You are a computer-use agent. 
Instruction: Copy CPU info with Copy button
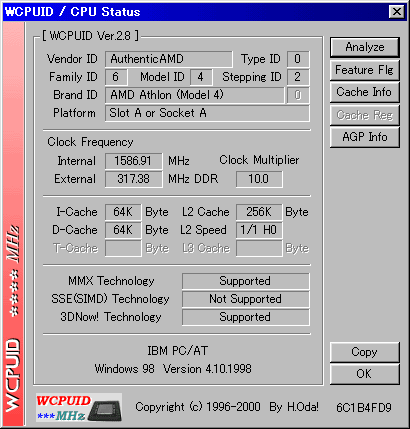click(x=365, y=352)
